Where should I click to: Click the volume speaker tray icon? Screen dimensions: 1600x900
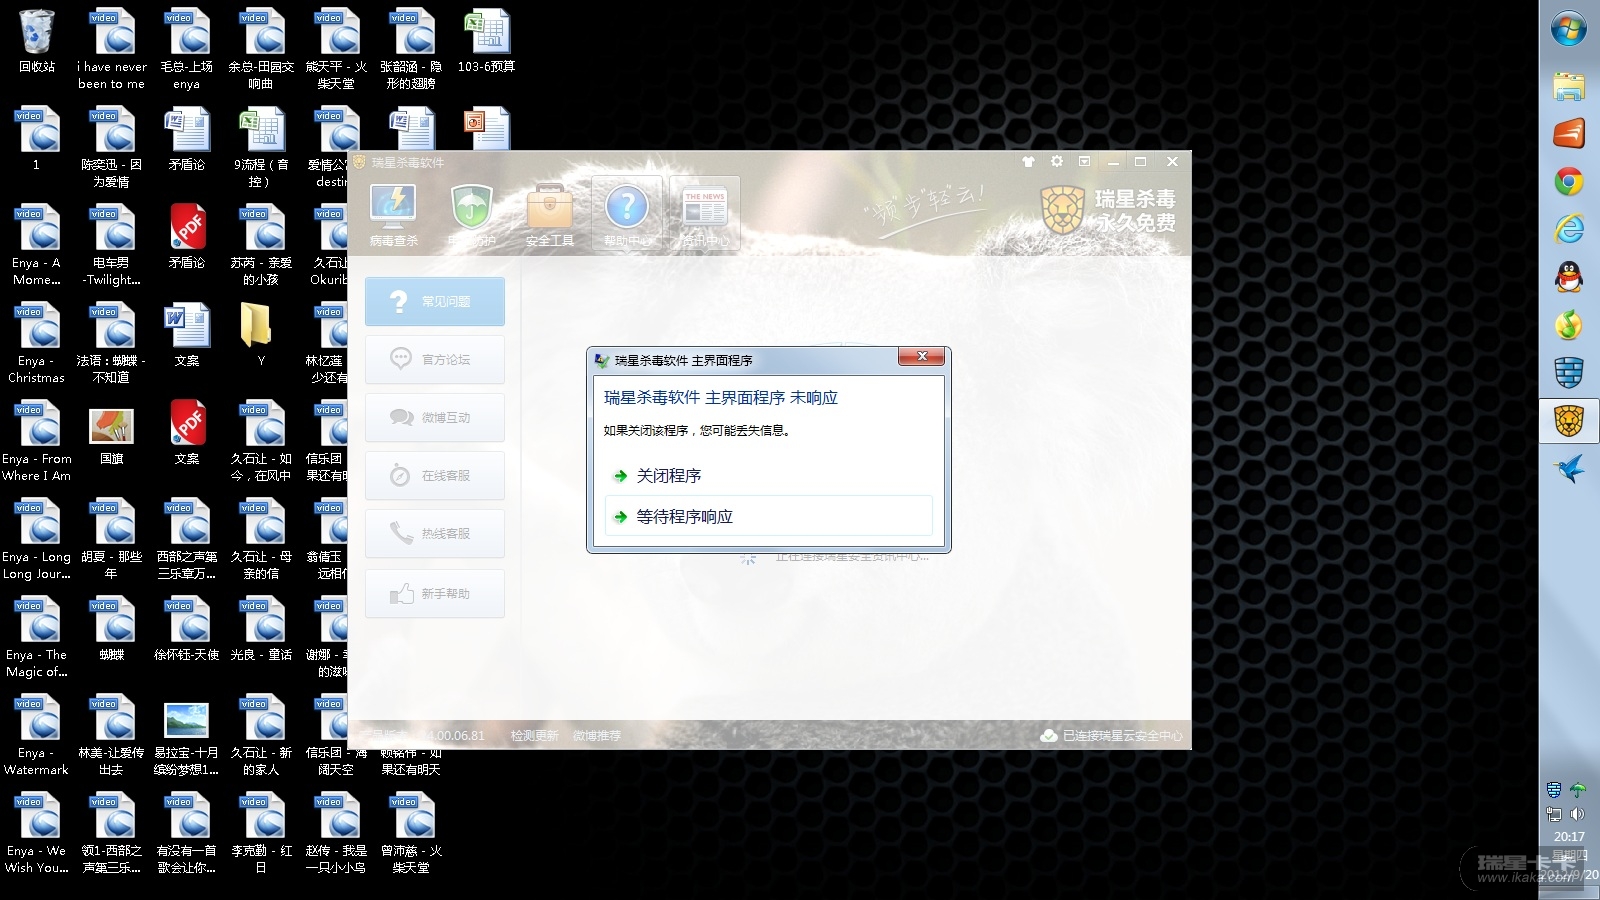click(1578, 814)
